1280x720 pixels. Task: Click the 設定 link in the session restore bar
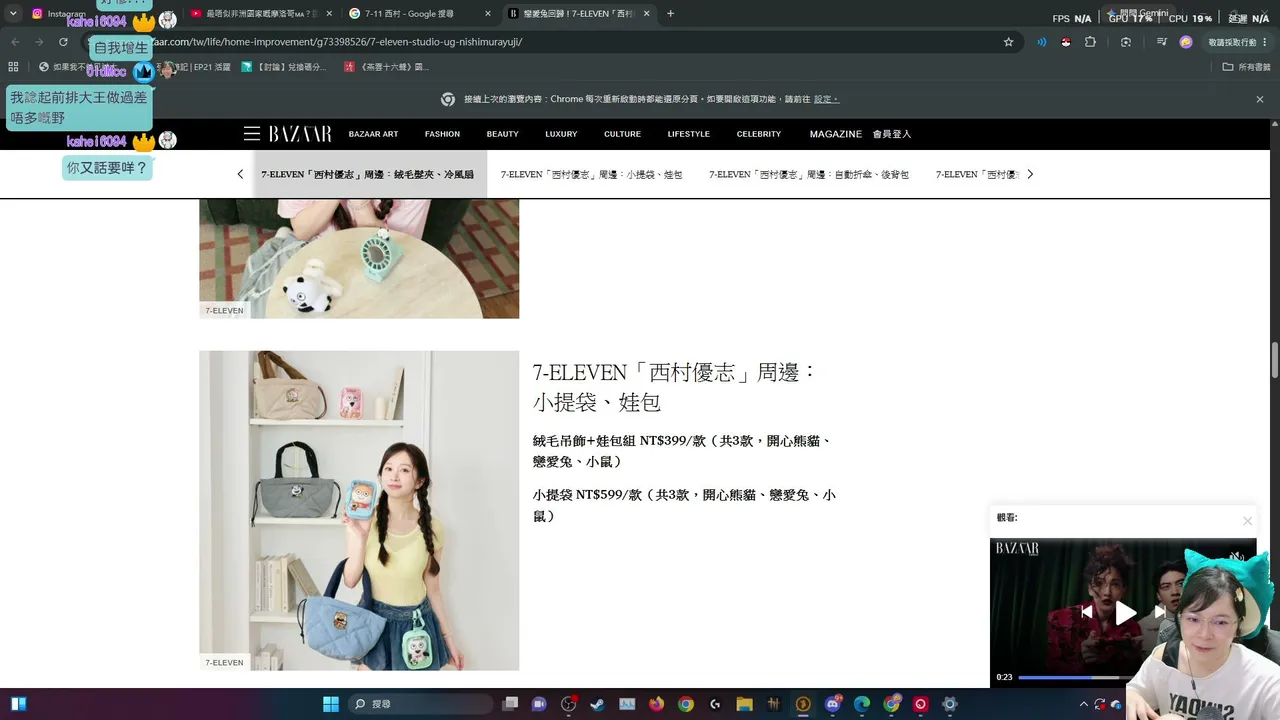(x=824, y=99)
